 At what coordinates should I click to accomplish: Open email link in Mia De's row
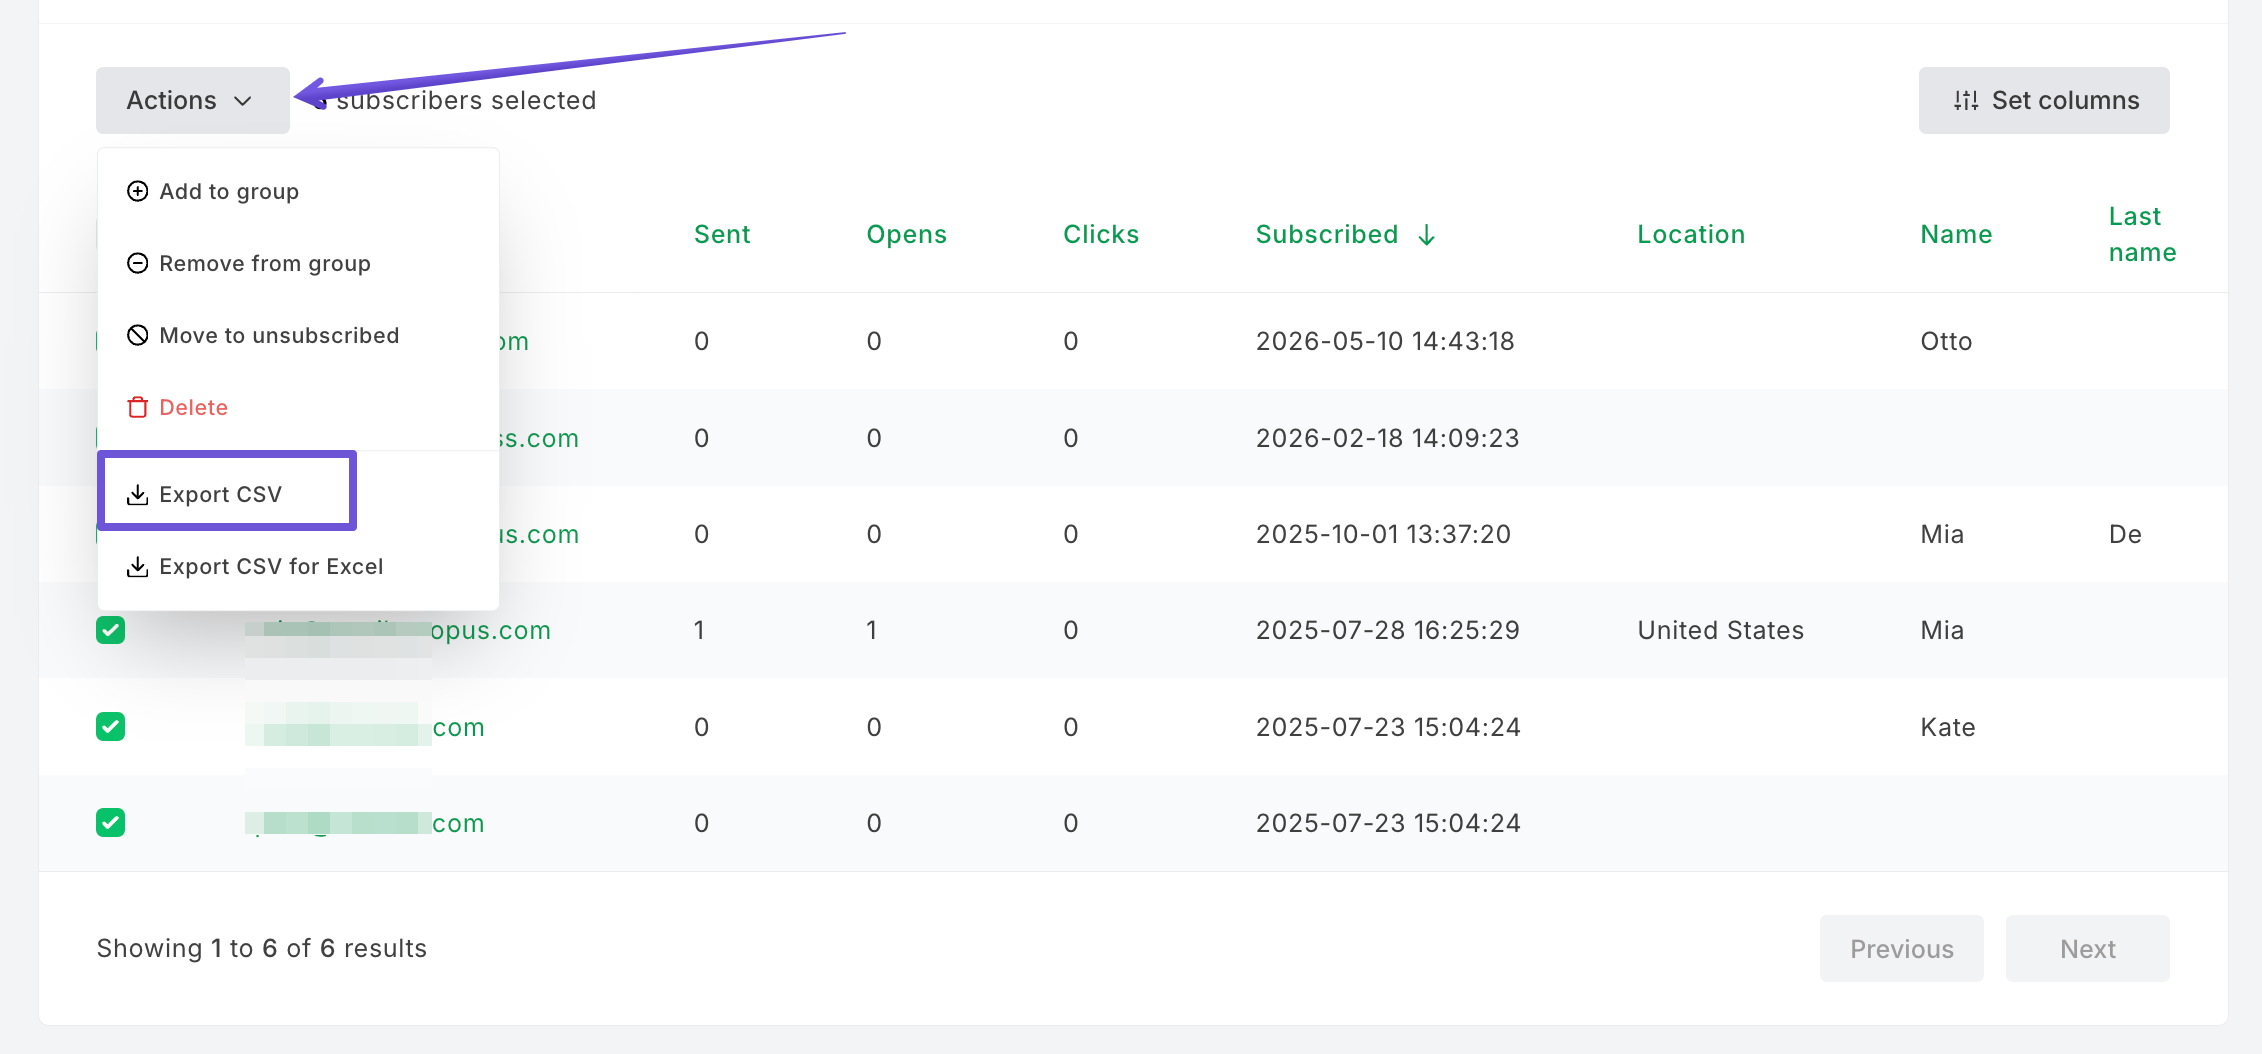point(539,534)
